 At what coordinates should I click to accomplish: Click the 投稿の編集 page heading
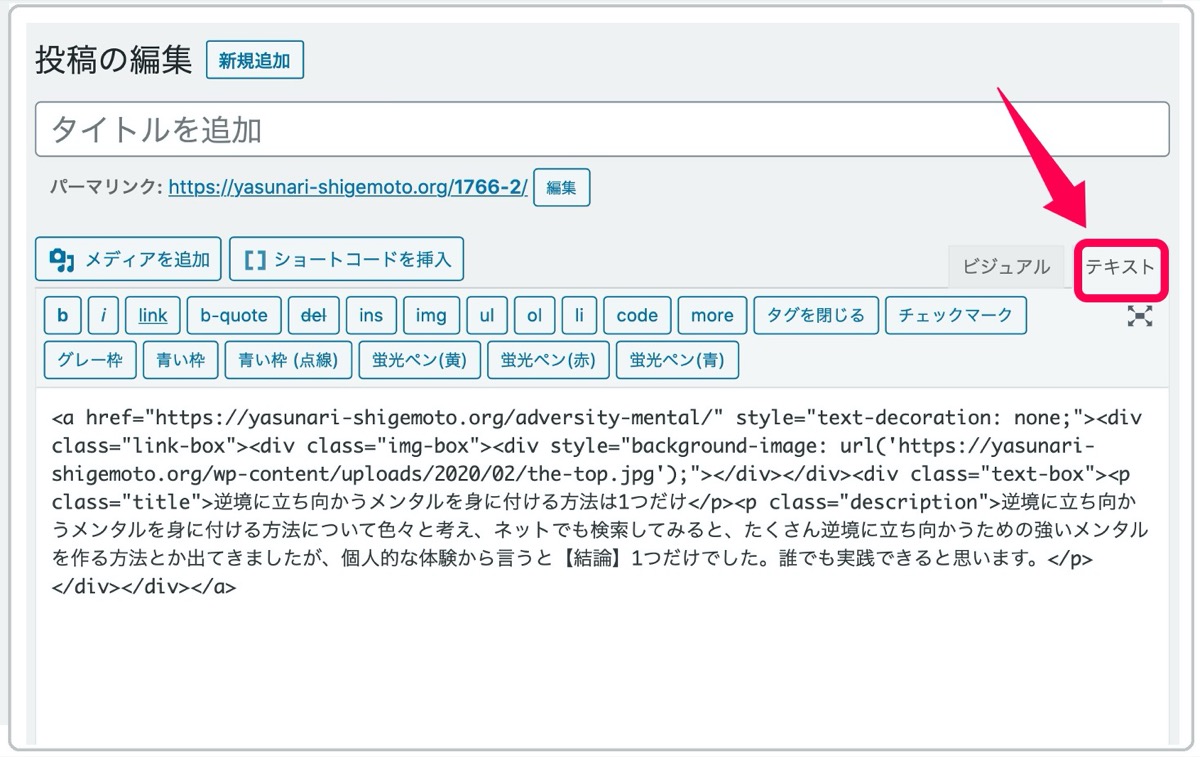pyautogui.click(x=113, y=60)
